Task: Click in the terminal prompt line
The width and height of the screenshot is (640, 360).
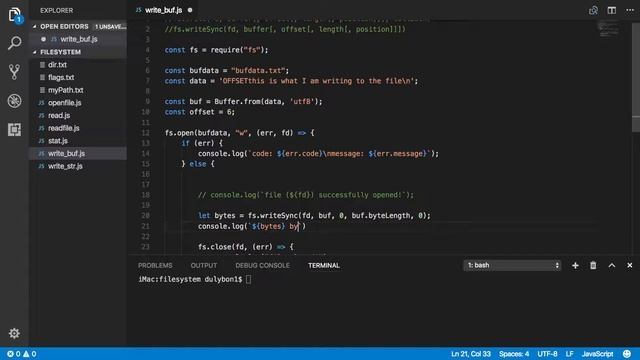Action: coord(195,280)
